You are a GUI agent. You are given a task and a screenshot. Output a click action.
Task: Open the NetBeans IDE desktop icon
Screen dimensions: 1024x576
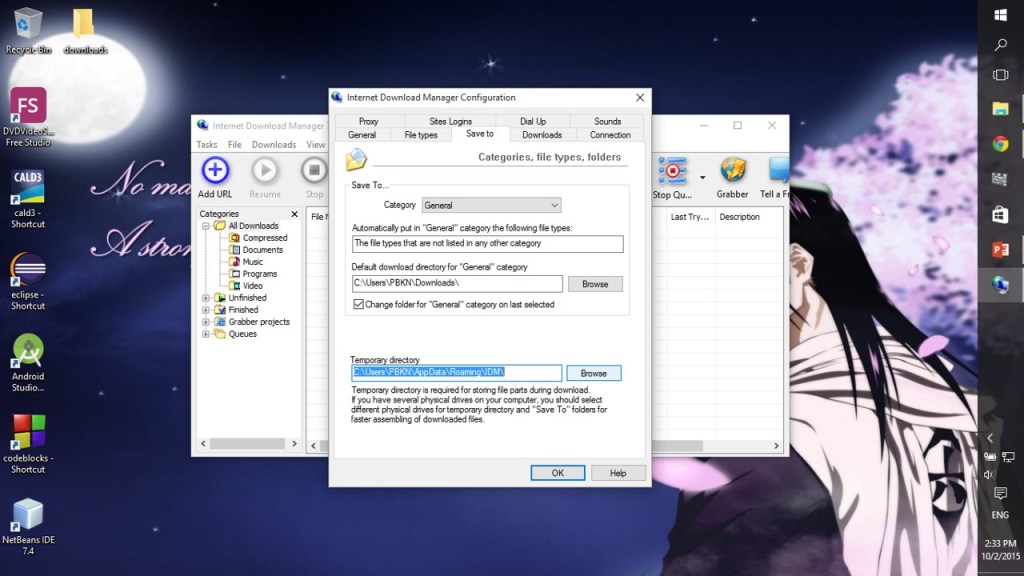click(x=28, y=516)
